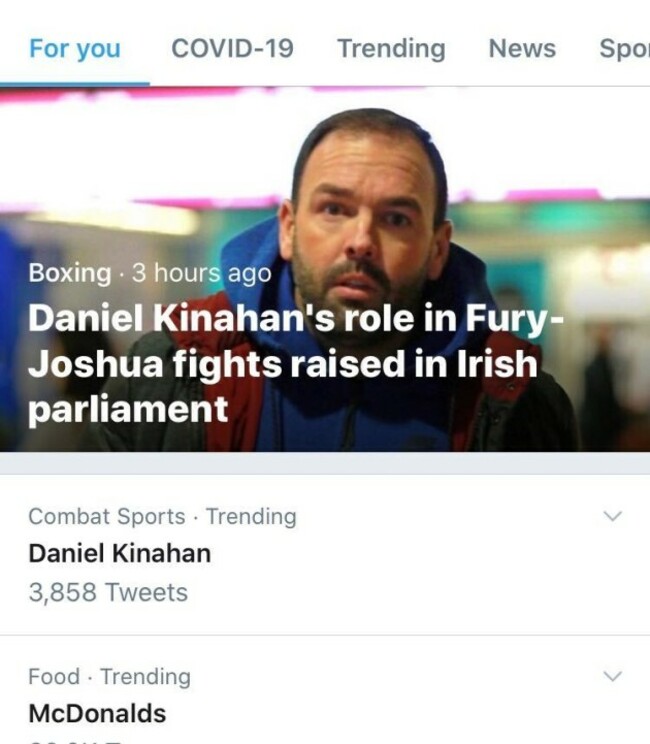The width and height of the screenshot is (650, 744).
Task: Switch to the COVID-19 tab
Action: point(232,48)
